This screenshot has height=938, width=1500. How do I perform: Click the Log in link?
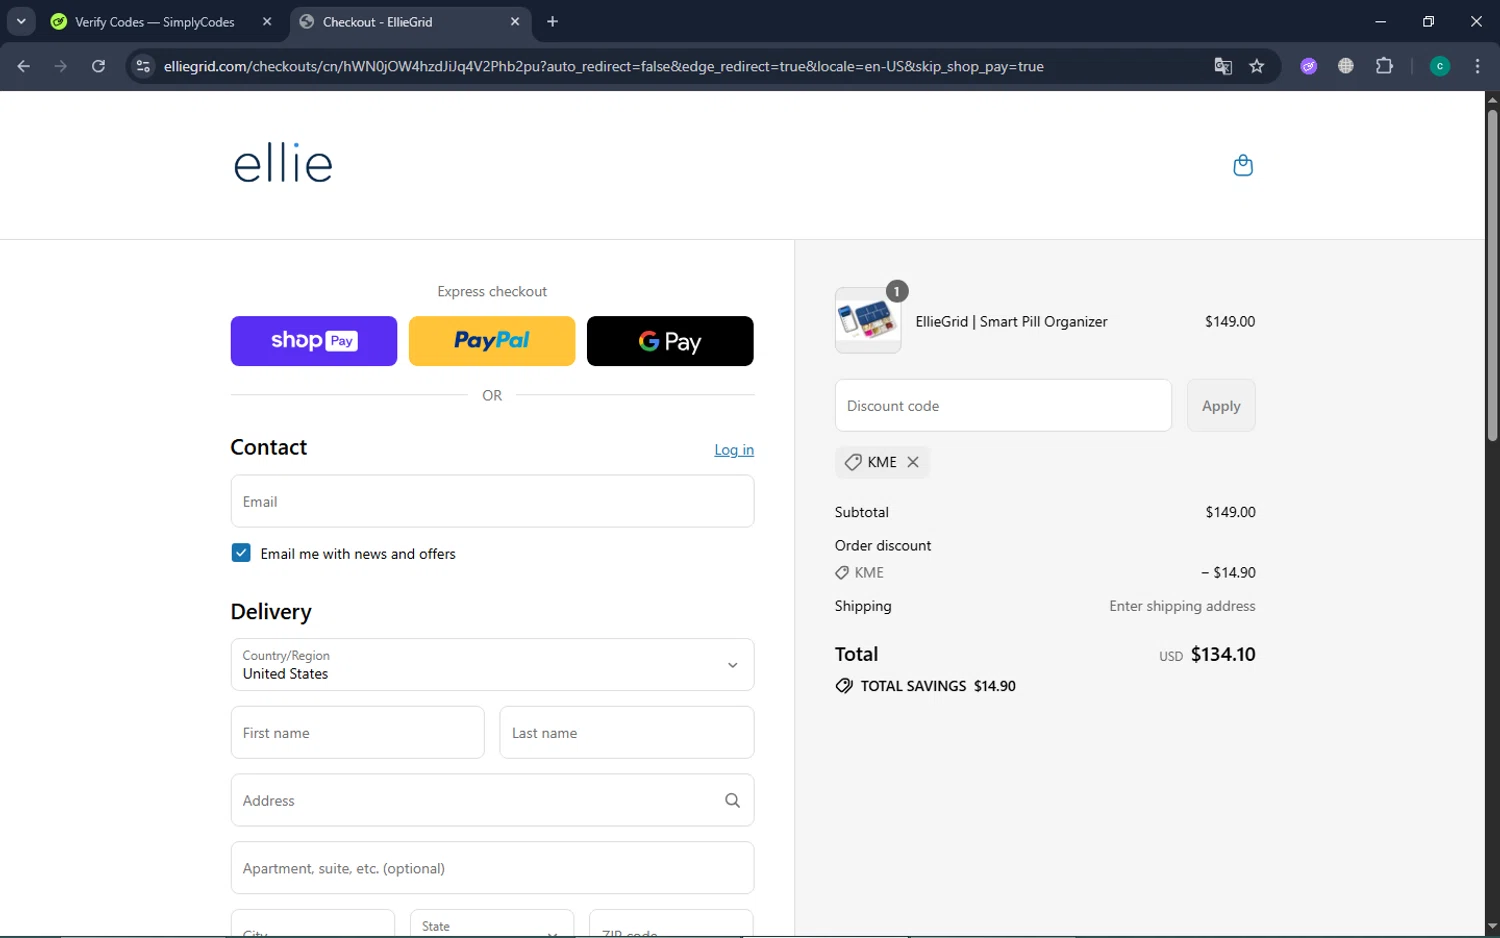point(734,450)
